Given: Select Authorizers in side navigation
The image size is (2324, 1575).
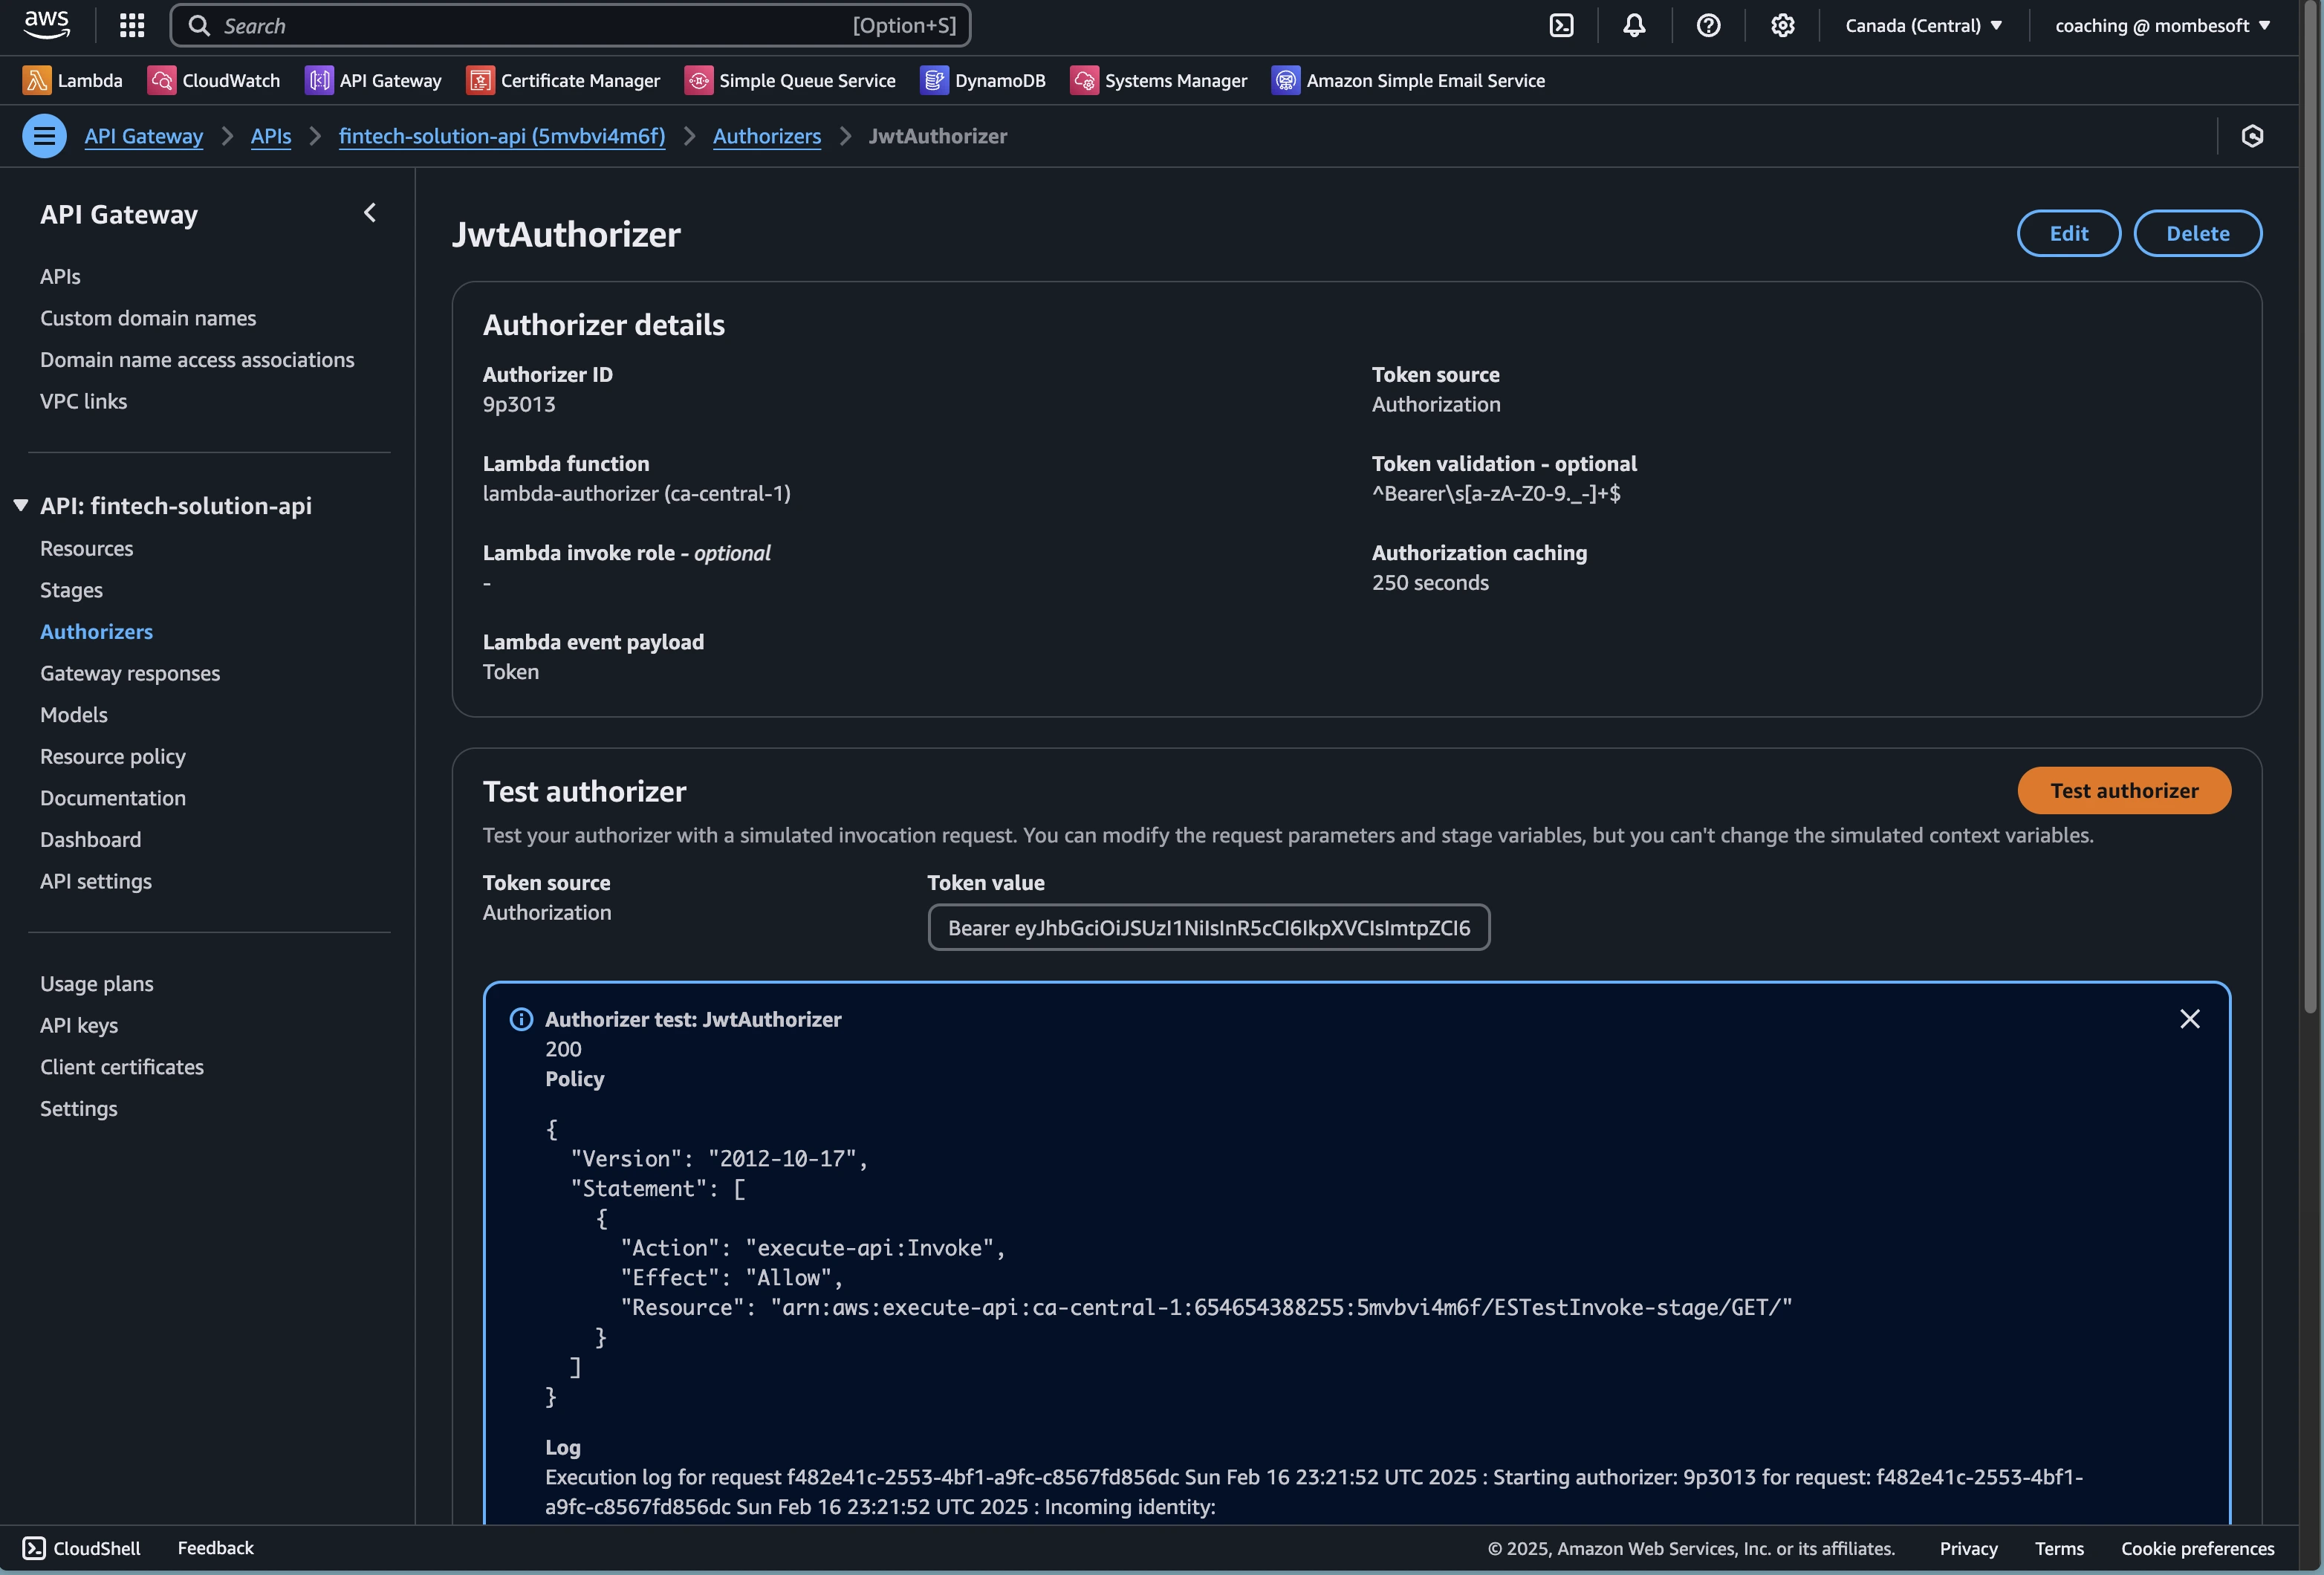Looking at the screenshot, I should coord(96,631).
